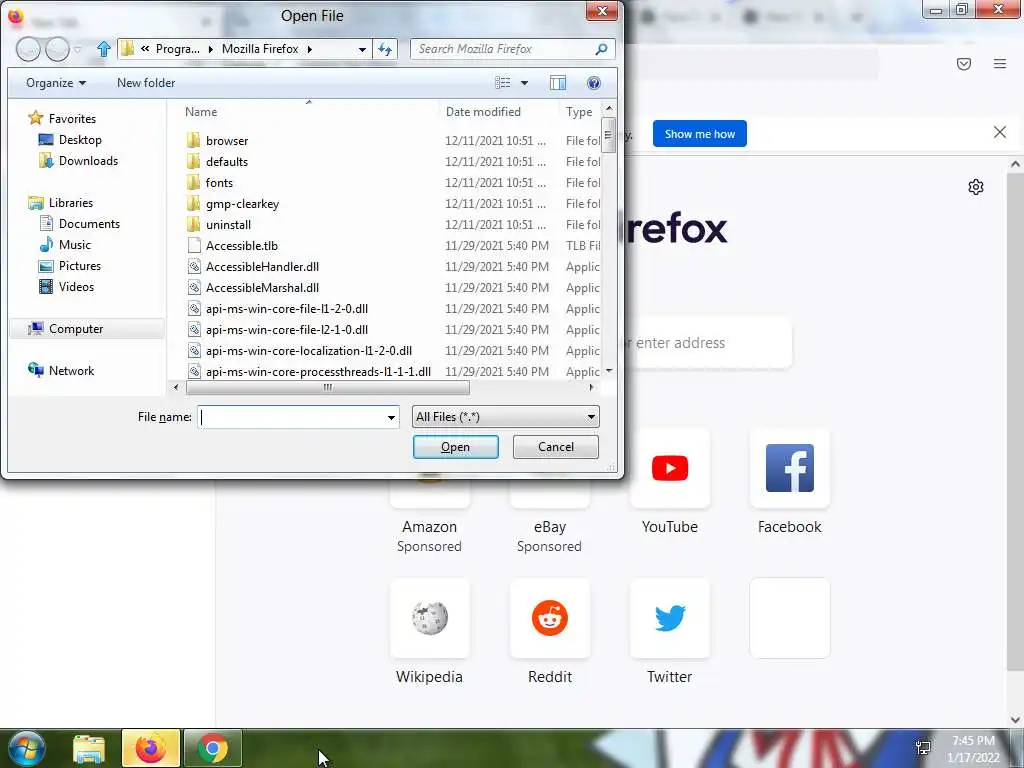
Task: Click the refresh folder button in dialog
Action: click(x=385, y=49)
